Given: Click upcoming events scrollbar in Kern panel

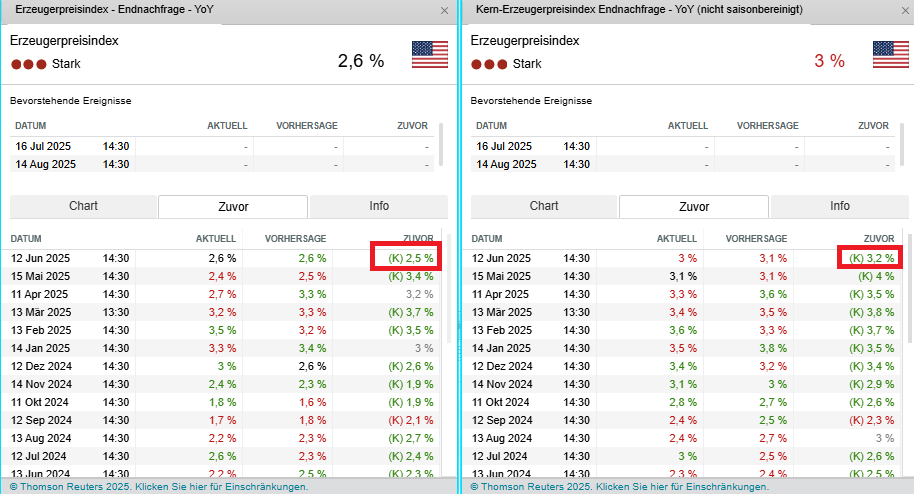Looking at the screenshot, I should (902, 144).
